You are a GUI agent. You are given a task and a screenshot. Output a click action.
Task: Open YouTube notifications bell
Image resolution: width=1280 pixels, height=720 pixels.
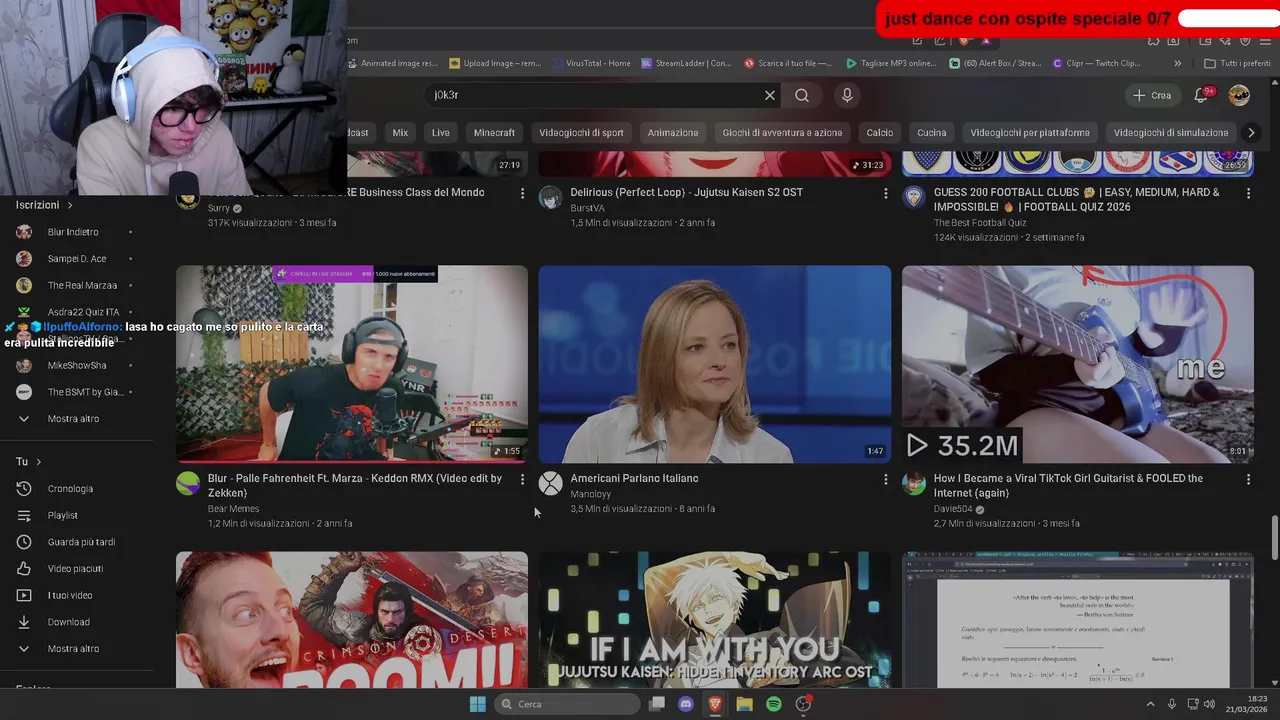(1201, 95)
